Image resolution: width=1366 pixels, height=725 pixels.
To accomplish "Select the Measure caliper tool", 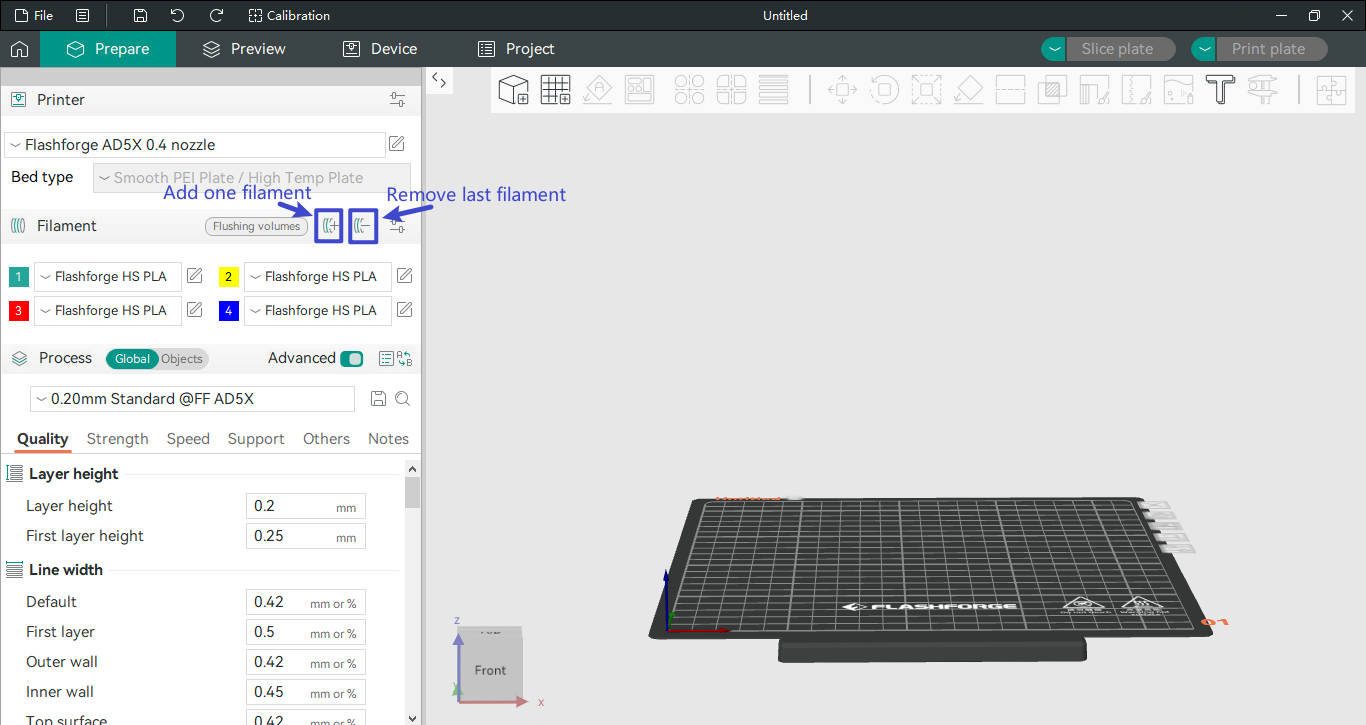I will pos(1262,90).
